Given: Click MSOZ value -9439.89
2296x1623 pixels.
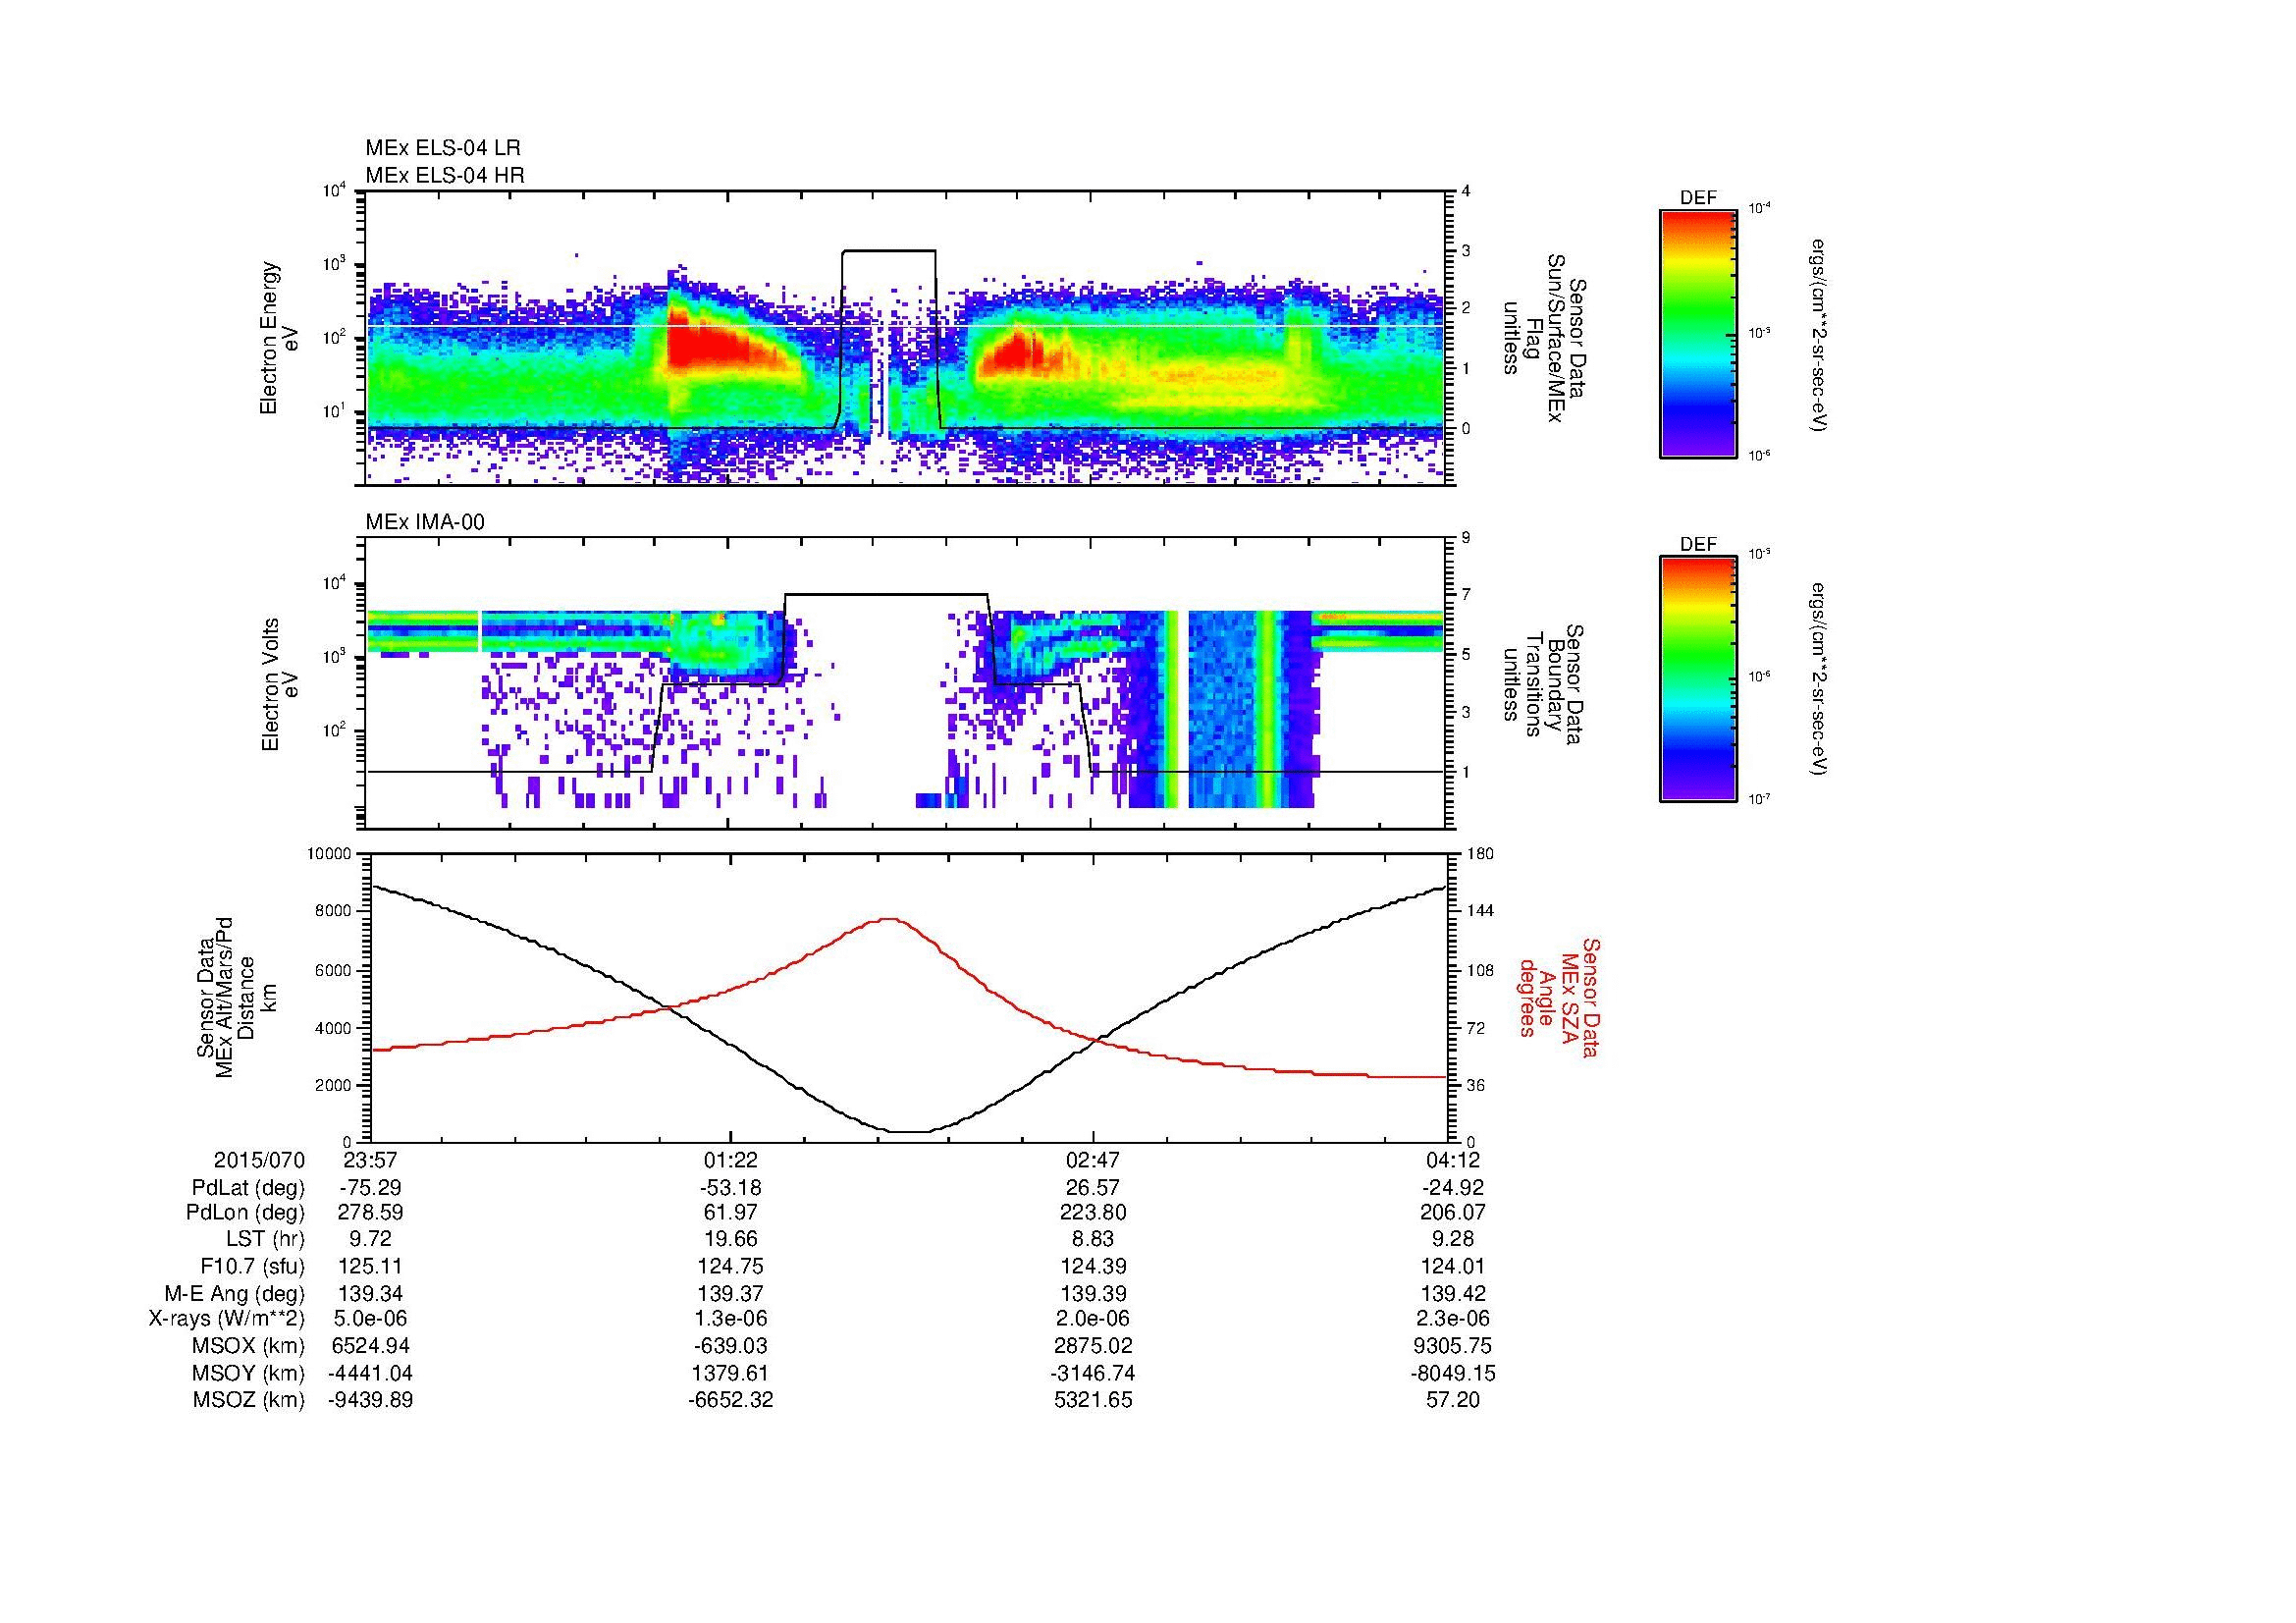Looking at the screenshot, I should pos(370,1400).
